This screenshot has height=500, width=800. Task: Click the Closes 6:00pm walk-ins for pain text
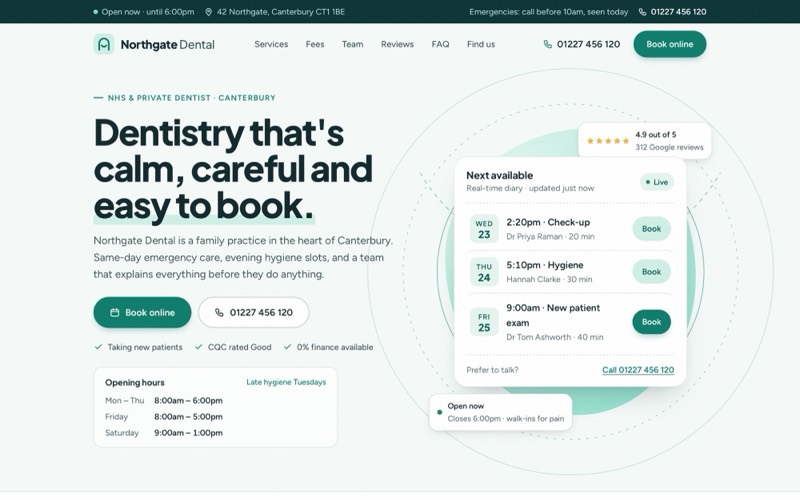coord(506,419)
